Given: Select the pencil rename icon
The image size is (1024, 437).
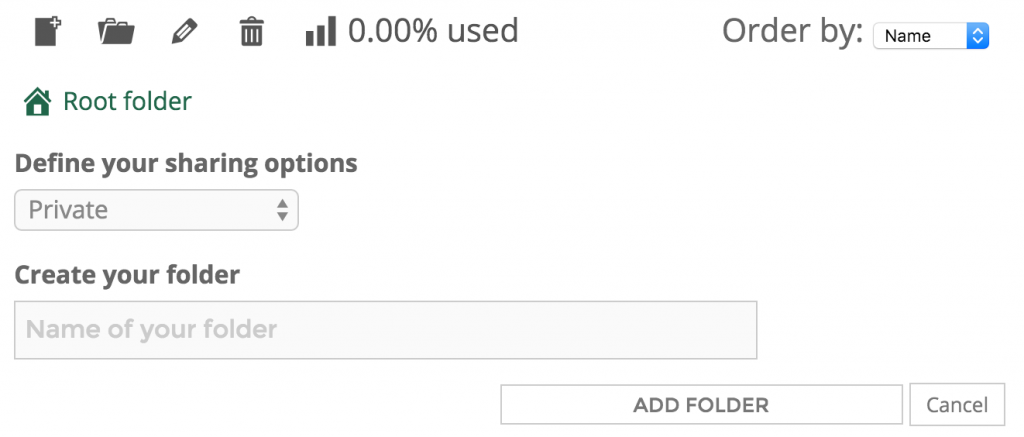Looking at the screenshot, I should click(x=184, y=32).
